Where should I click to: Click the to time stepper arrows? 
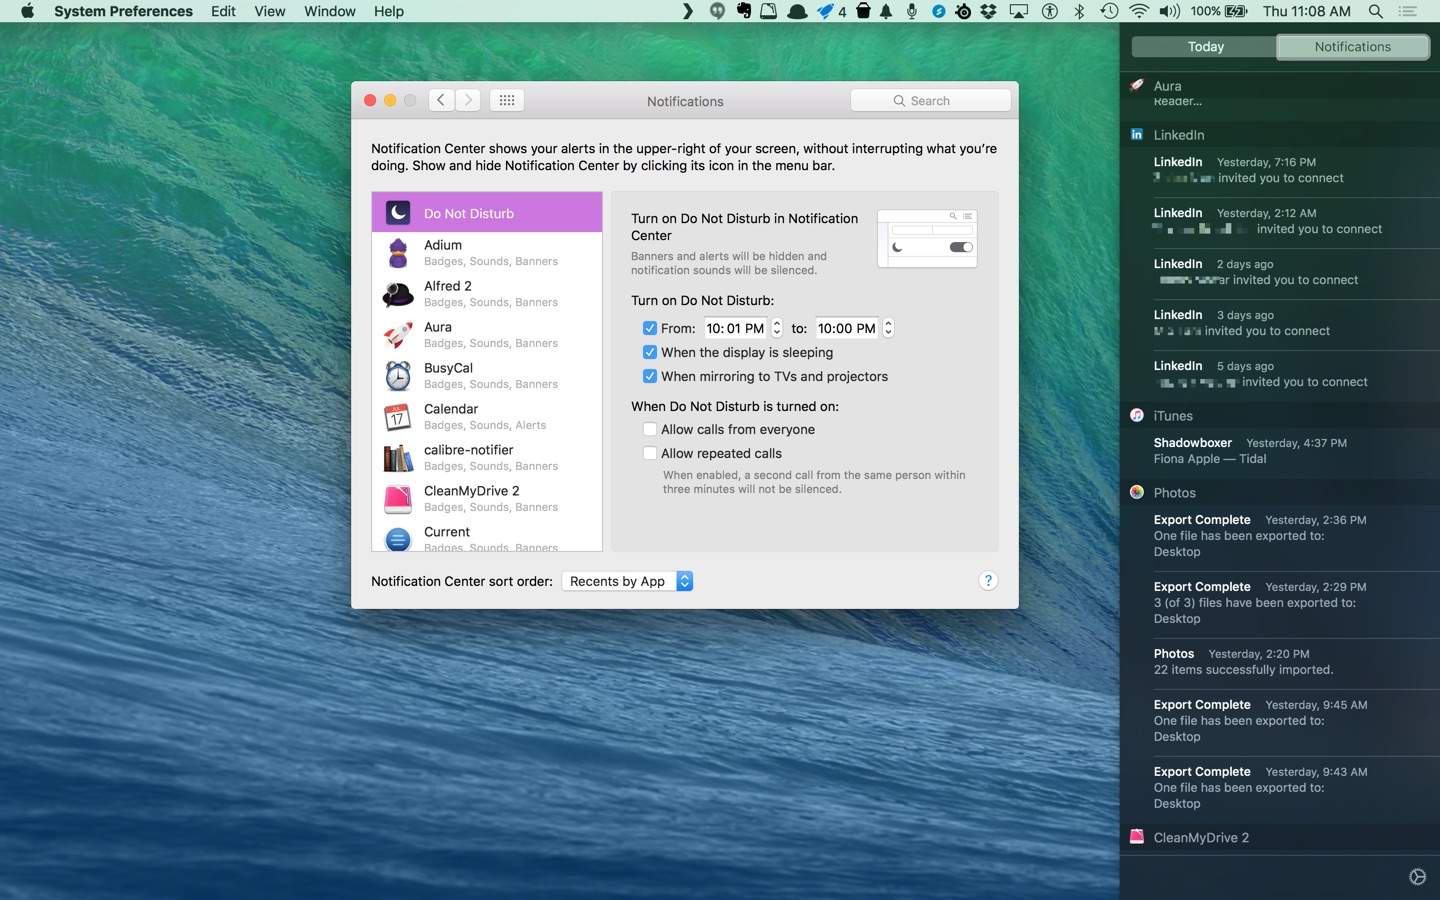coord(888,328)
